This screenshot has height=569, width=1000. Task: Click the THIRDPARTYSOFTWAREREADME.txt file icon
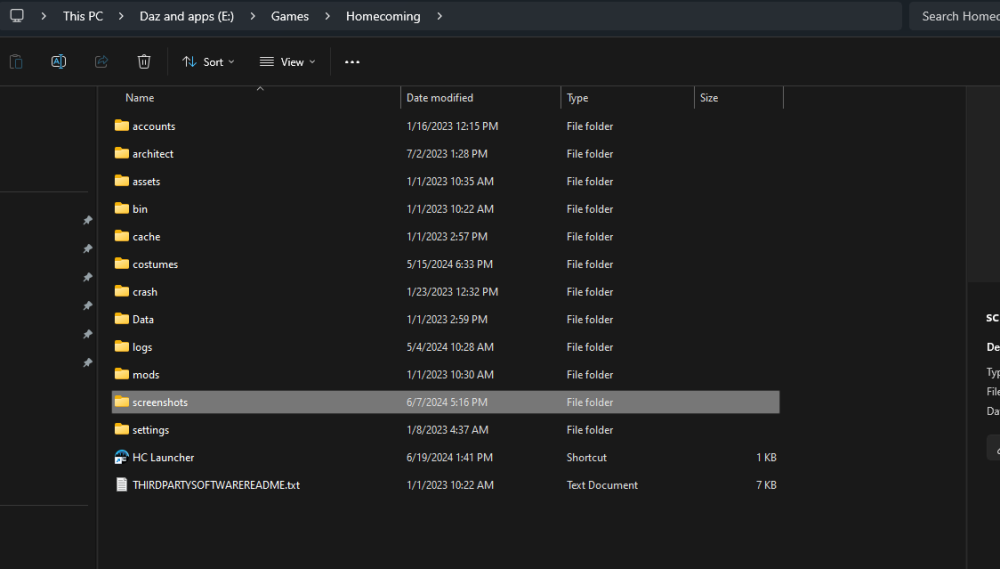click(122, 485)
